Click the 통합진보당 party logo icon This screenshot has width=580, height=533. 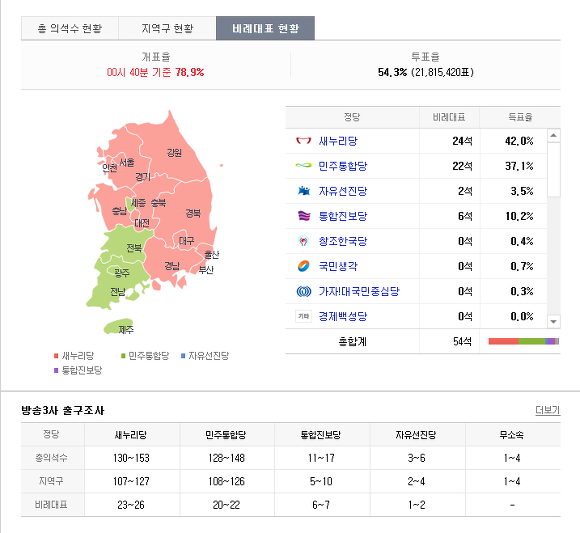click(304, 216)
